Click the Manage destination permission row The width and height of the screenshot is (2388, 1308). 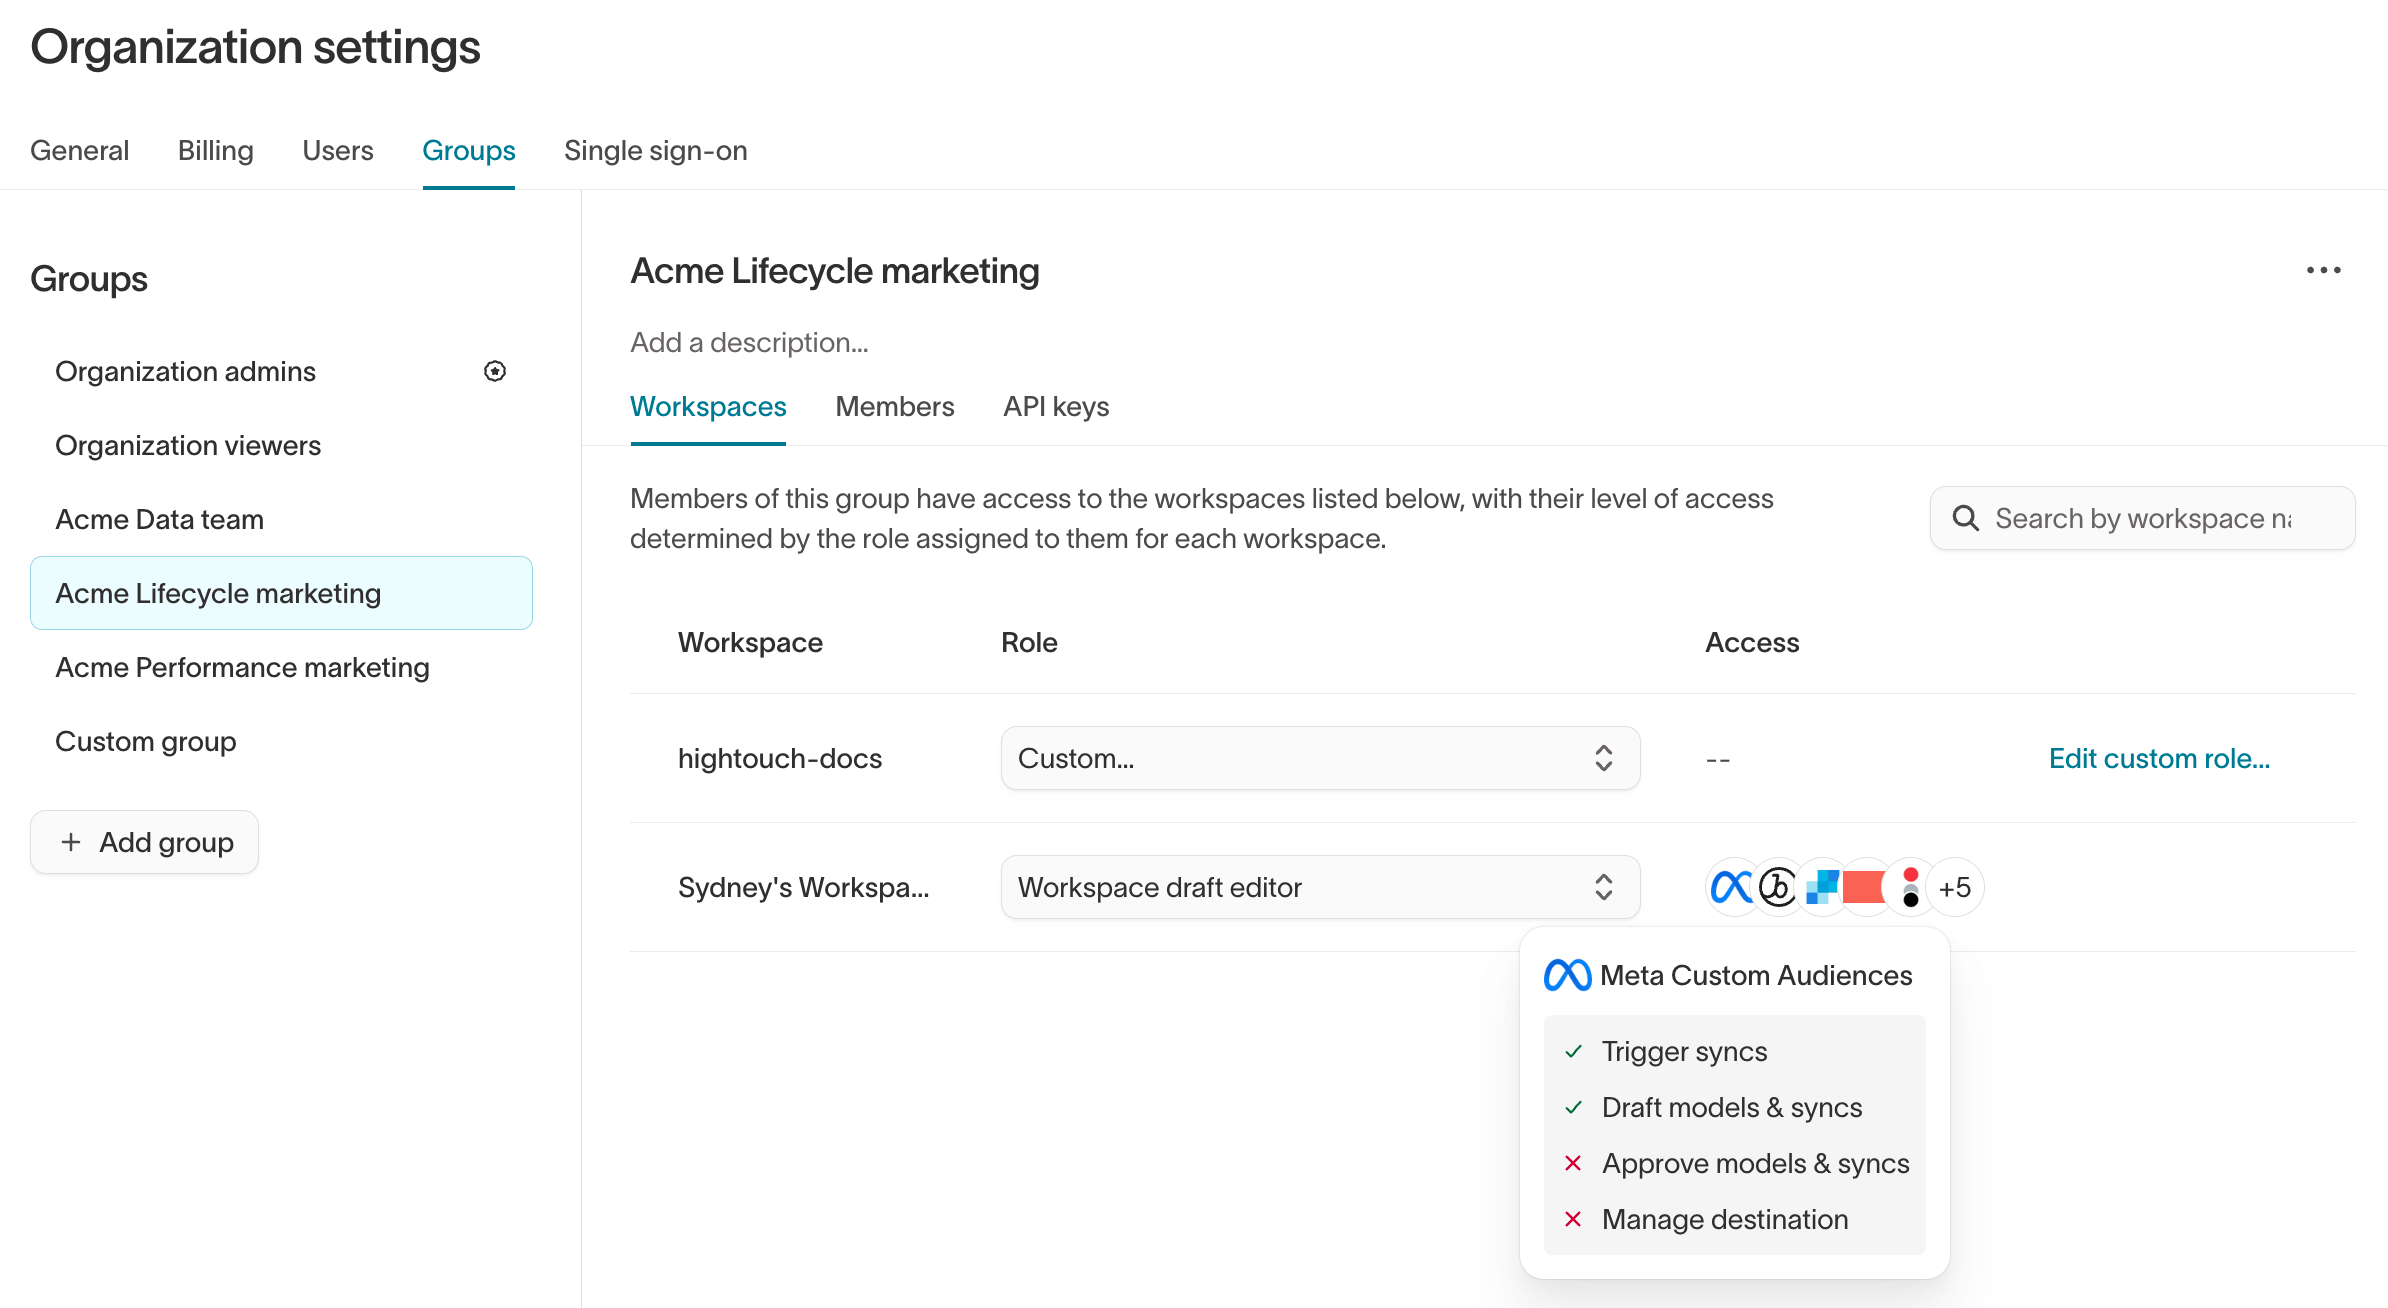(1734, 1219)
